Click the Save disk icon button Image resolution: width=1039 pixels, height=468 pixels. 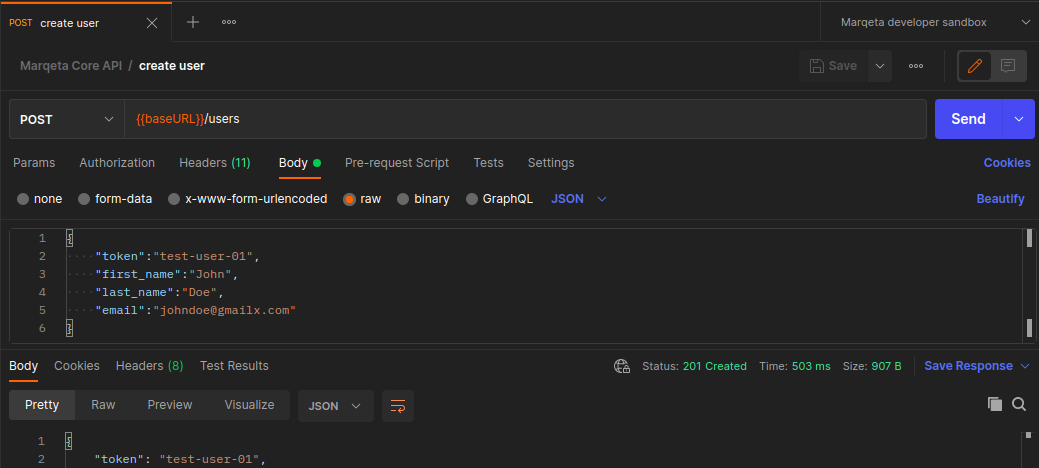(834, 66)
